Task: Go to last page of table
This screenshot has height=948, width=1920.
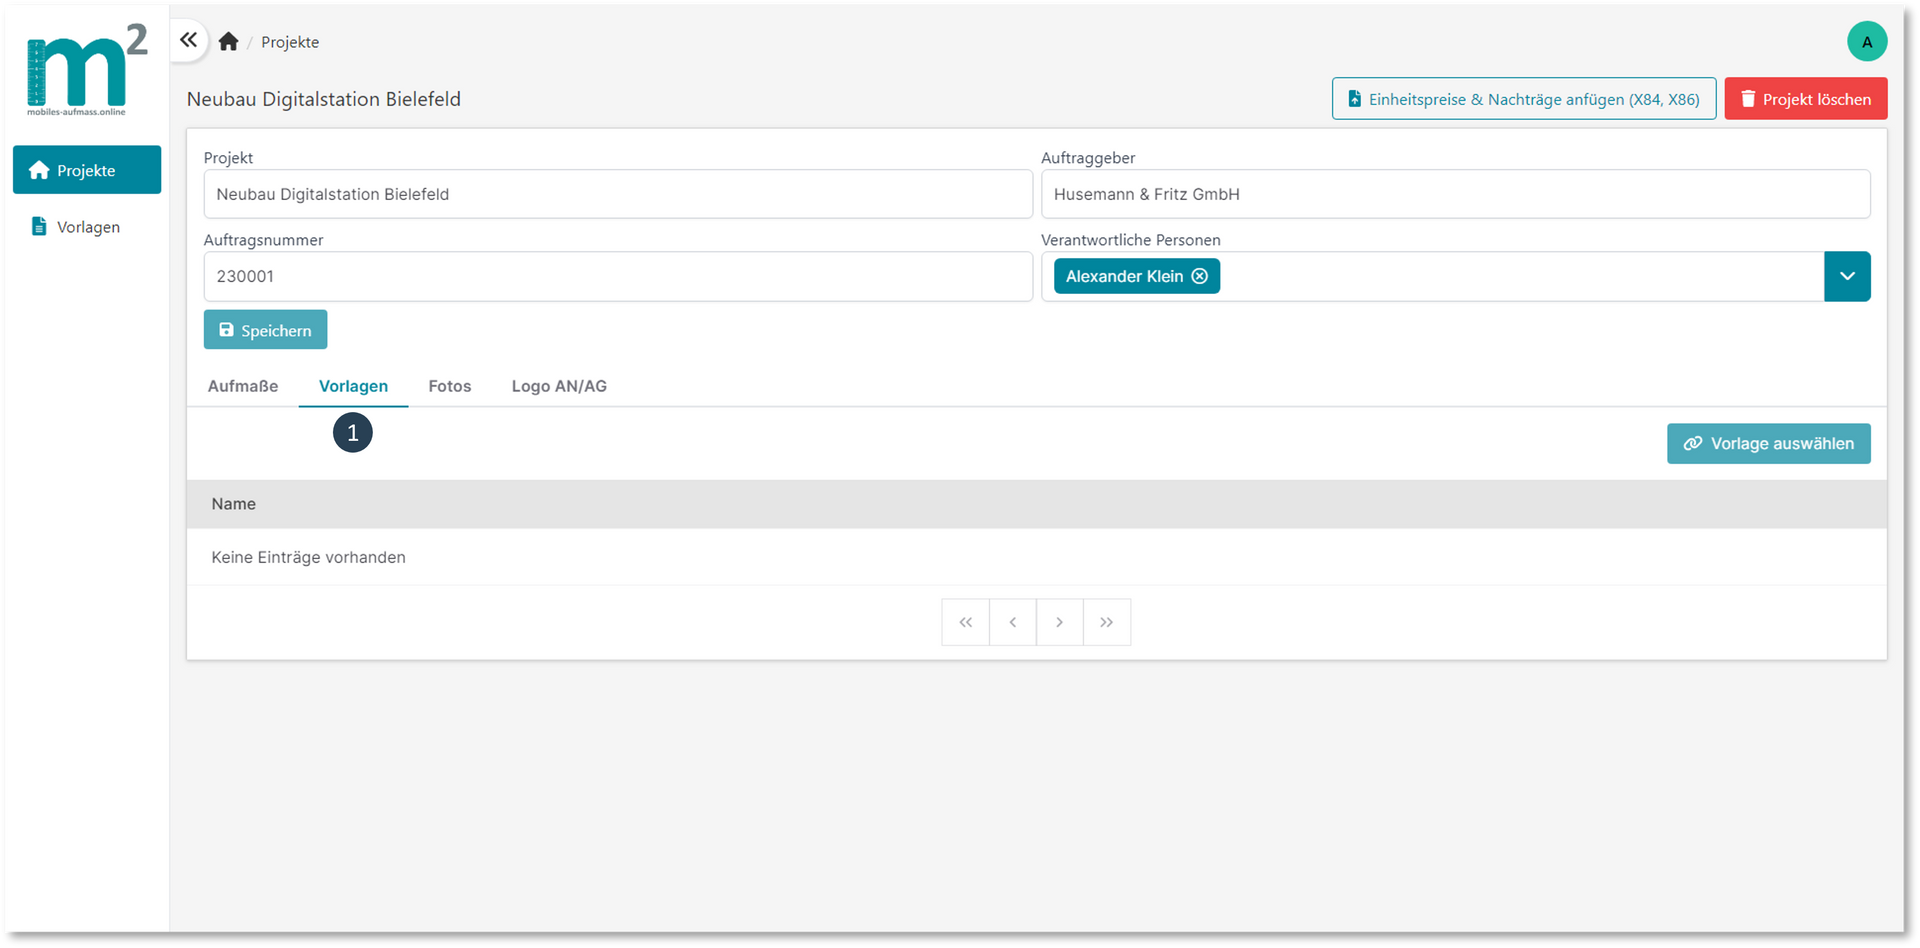Action: 1107,622
